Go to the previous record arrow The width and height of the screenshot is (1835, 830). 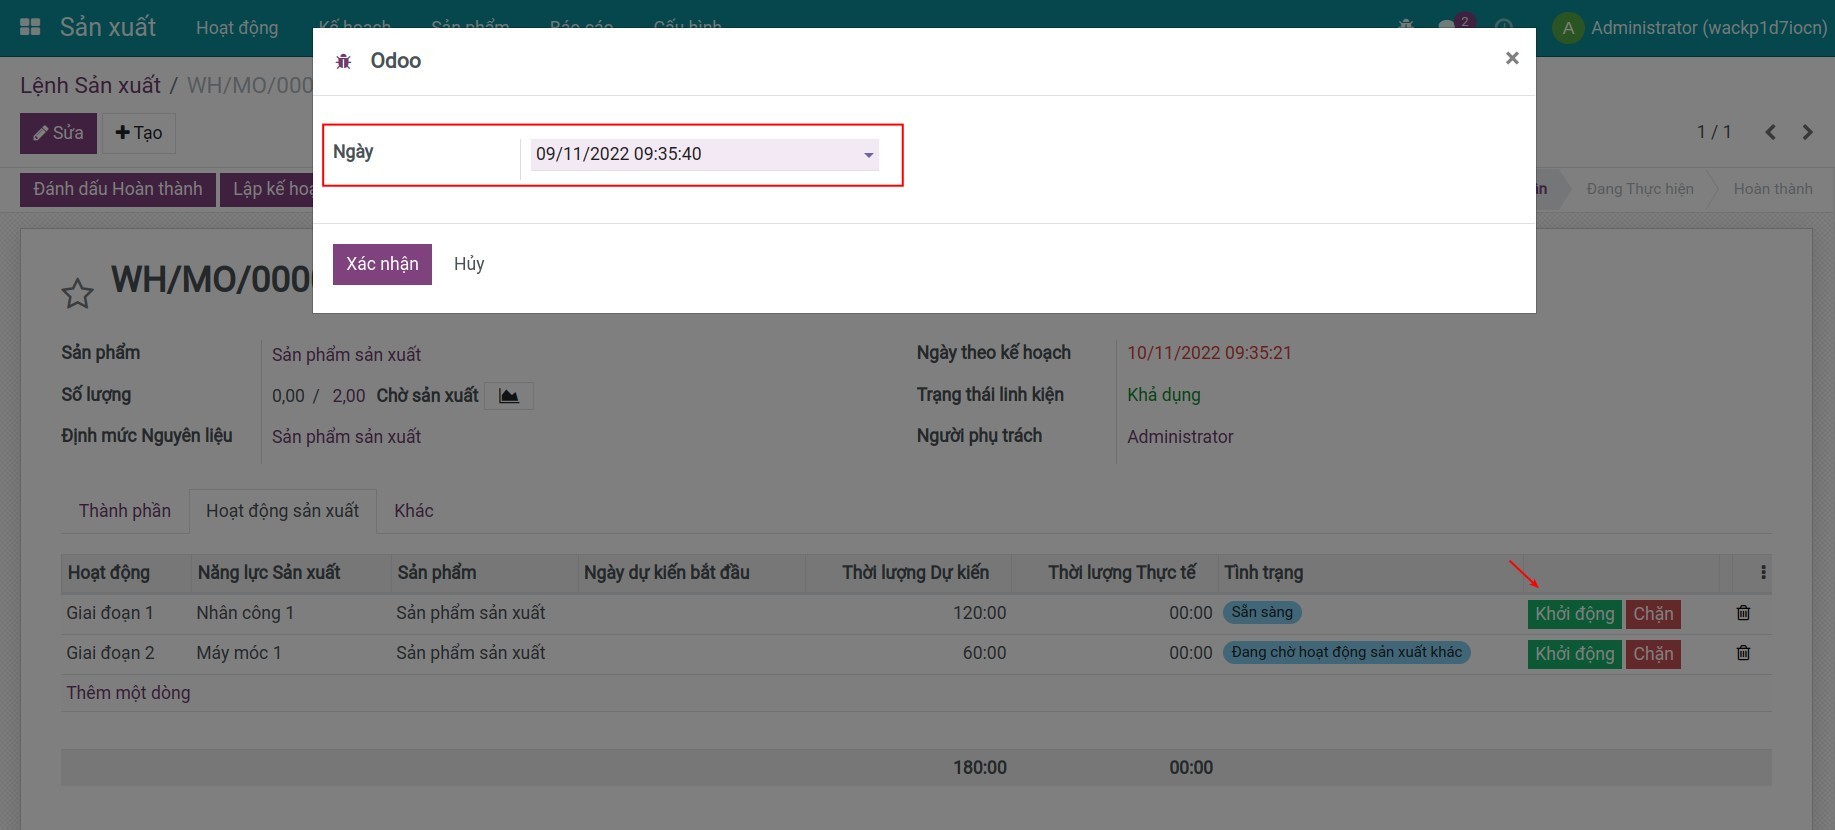pyautogui.click(x=1770, y=132)
